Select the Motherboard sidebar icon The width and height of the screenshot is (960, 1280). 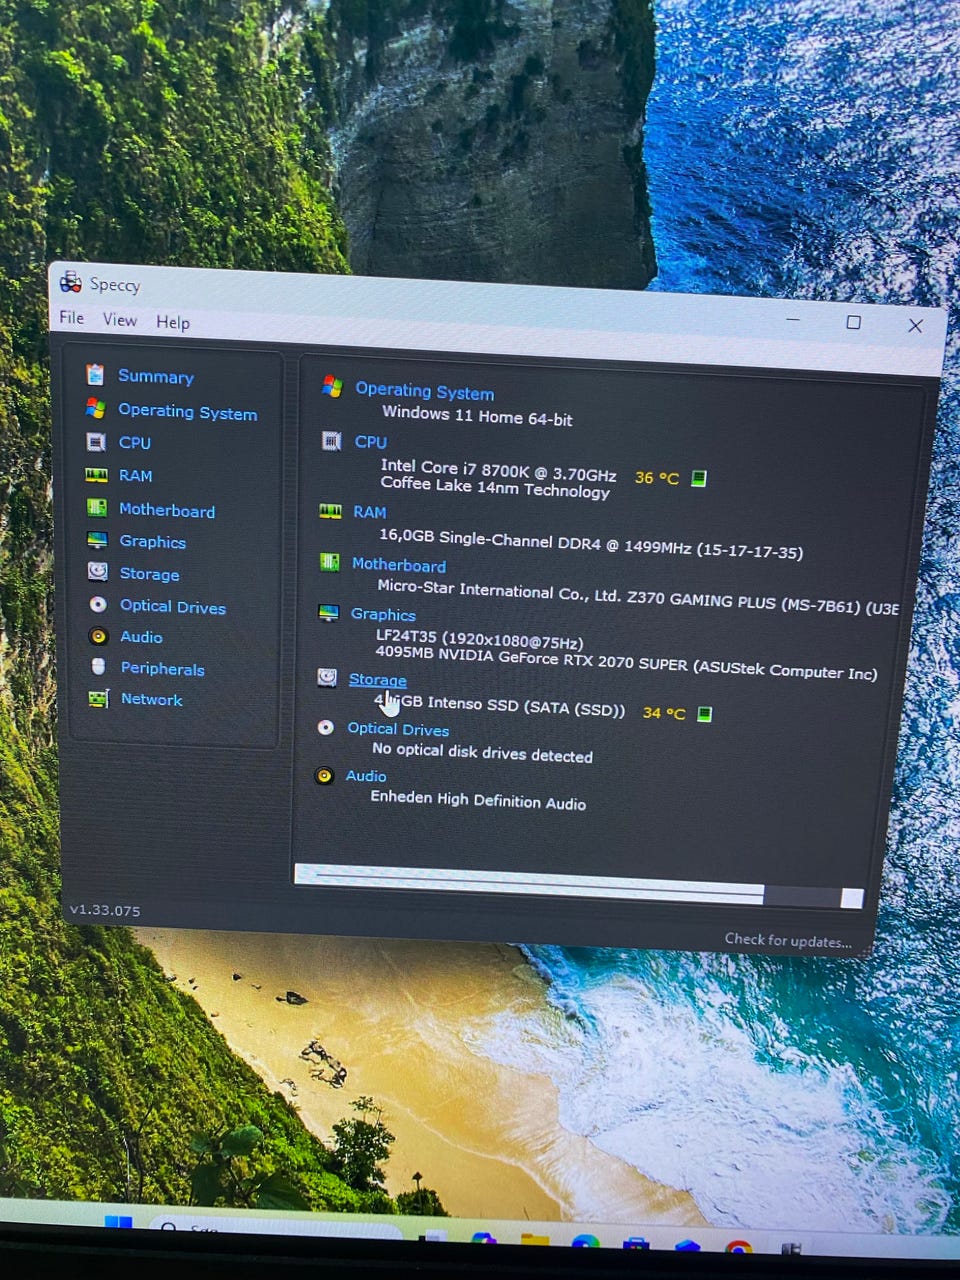tap(97, 508)
